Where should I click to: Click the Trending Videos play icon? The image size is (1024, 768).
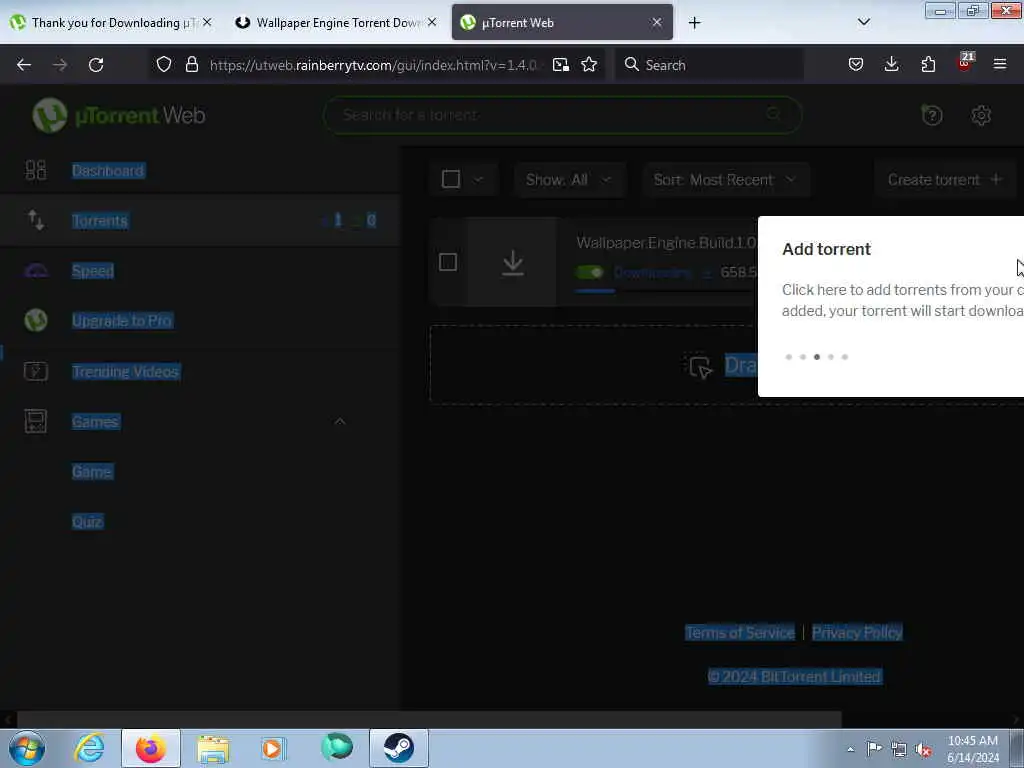(35, 371)
